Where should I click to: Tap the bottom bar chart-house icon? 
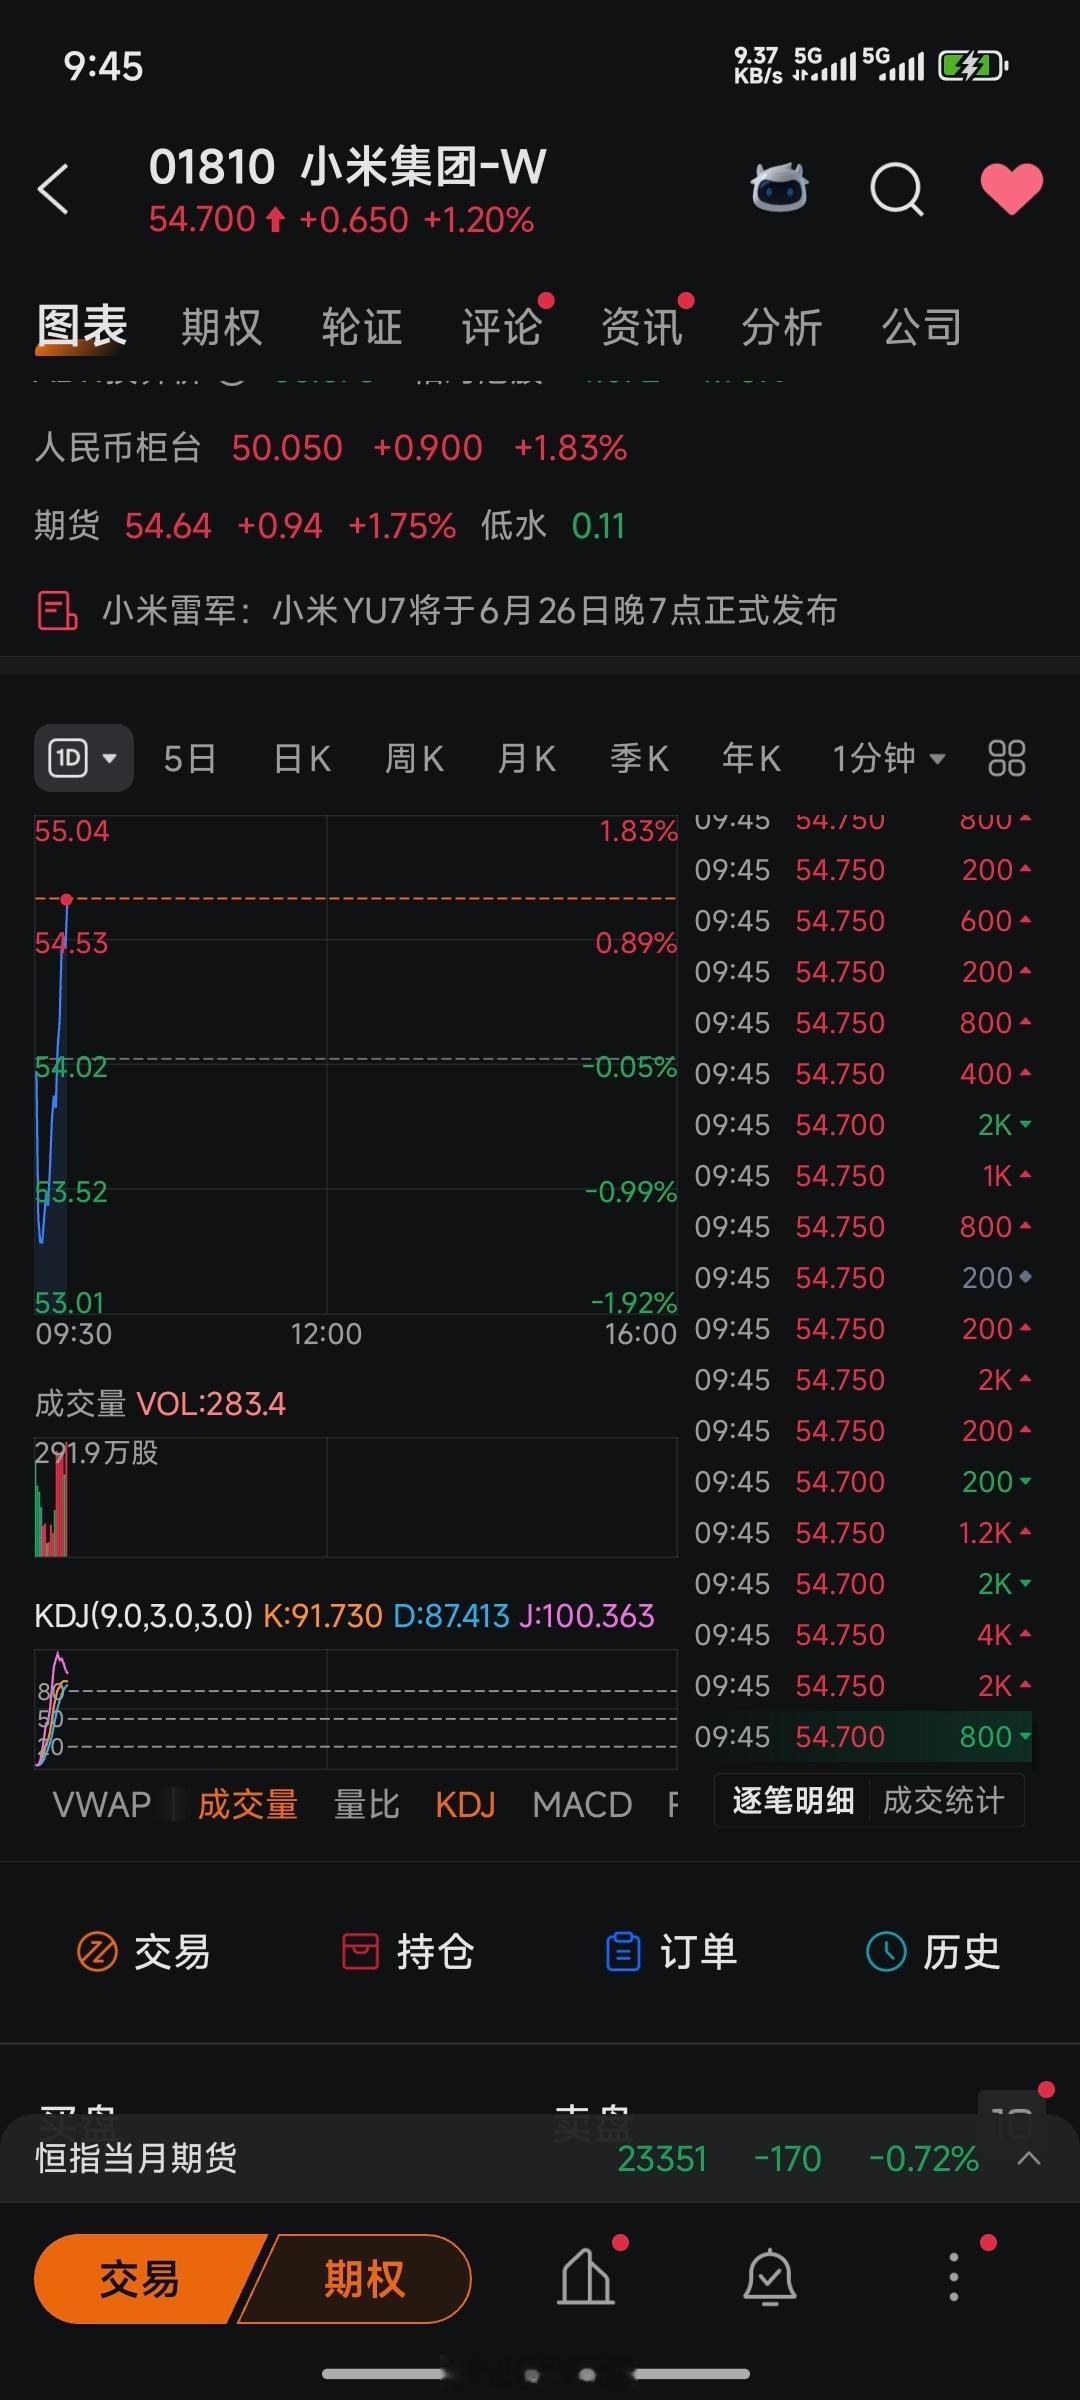point(586,2279)
